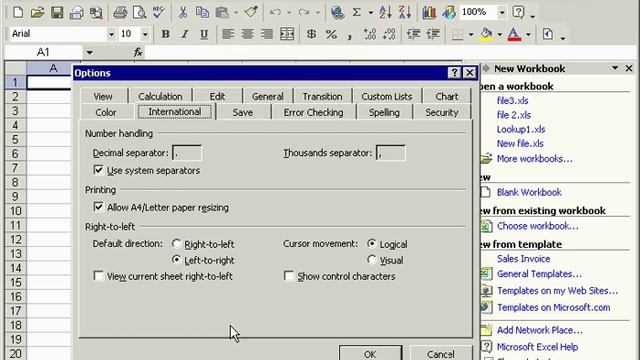The image size is (640, 360).
Task: Open the Name Box dropdown arrow
Action: coord(89,52)
